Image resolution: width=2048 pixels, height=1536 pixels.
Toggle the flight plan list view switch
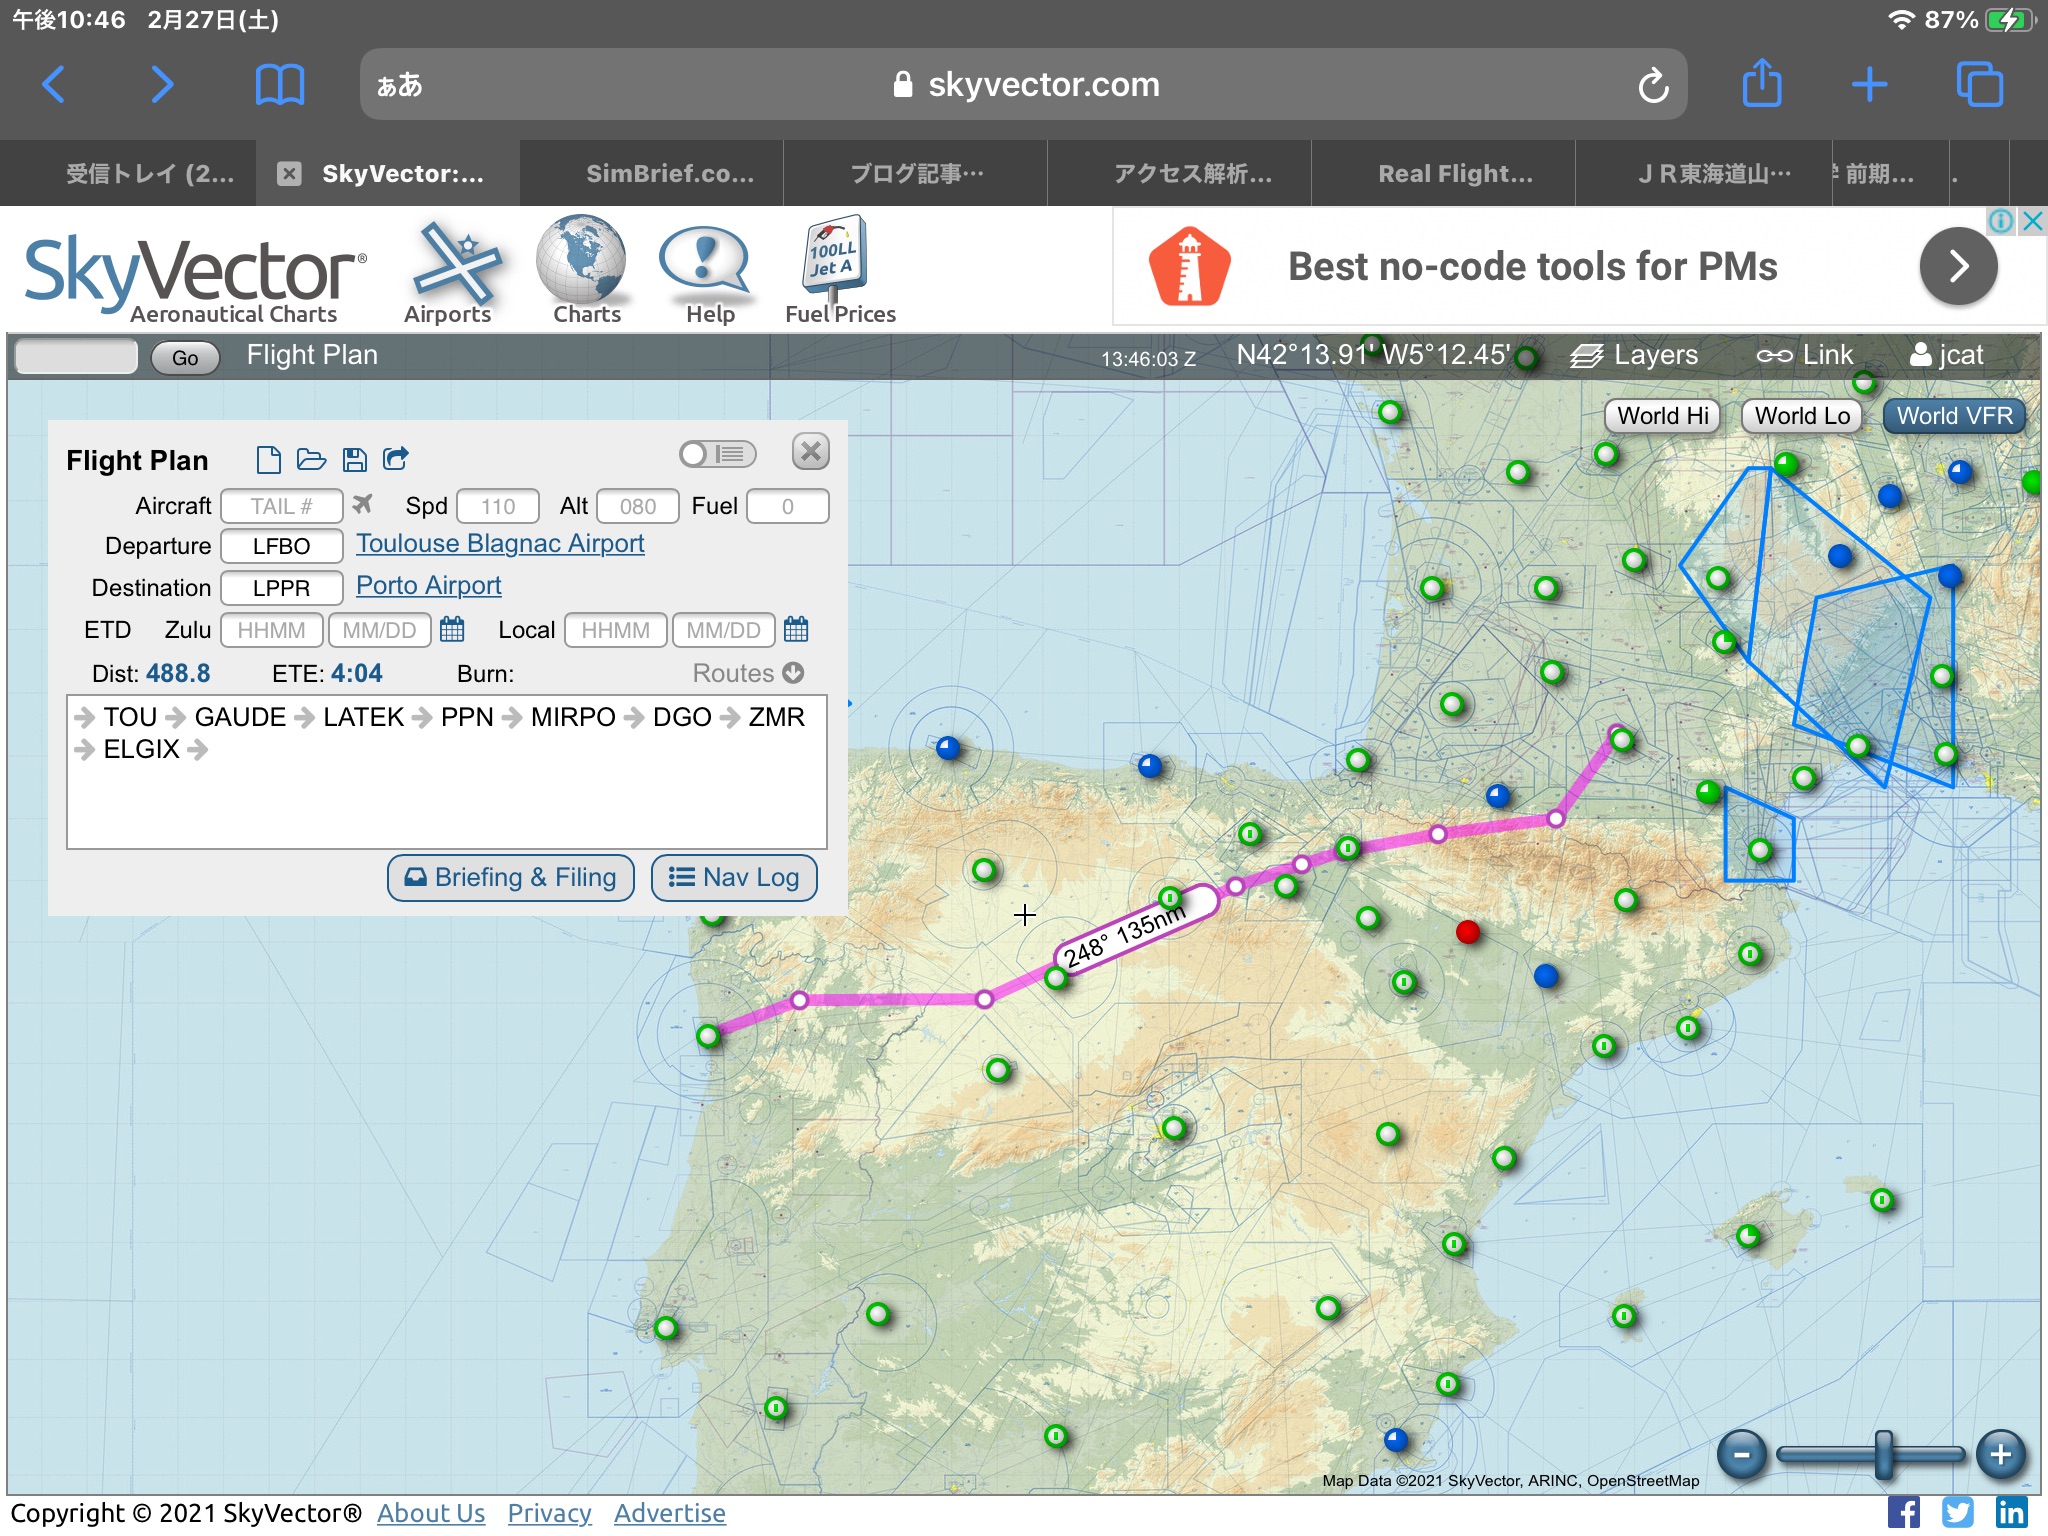[717, 454]
